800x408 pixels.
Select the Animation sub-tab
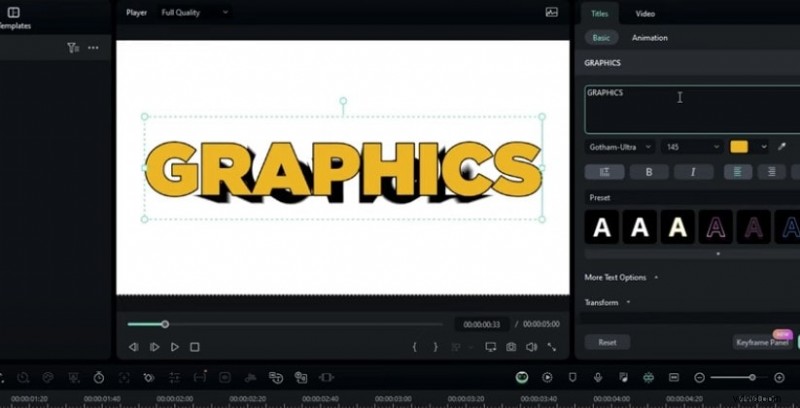(649, 38)
